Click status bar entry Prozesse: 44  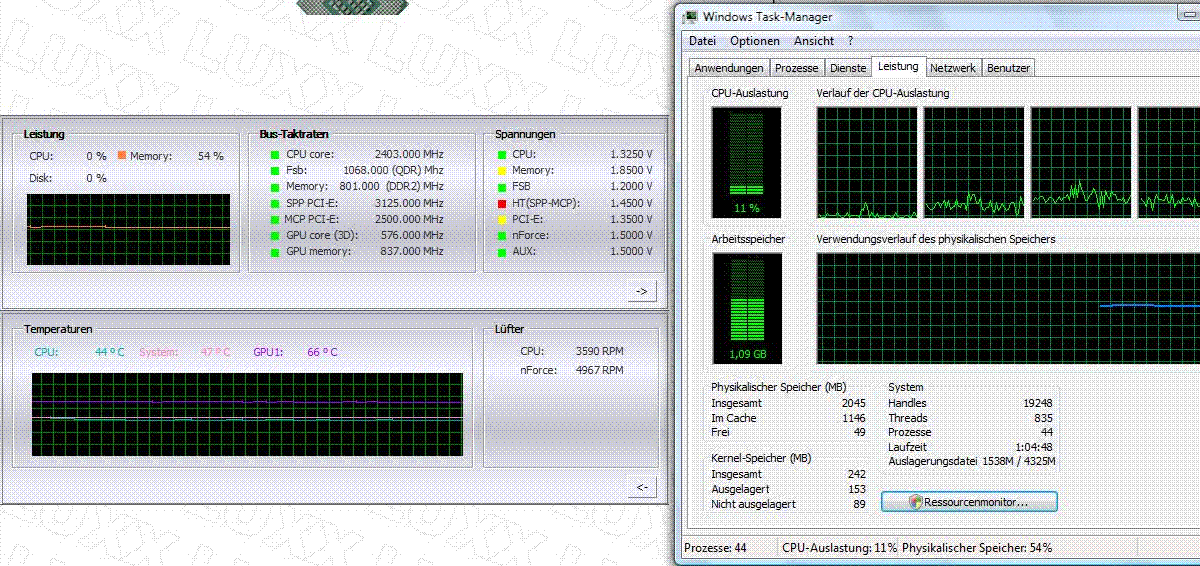tap(717, 548)
